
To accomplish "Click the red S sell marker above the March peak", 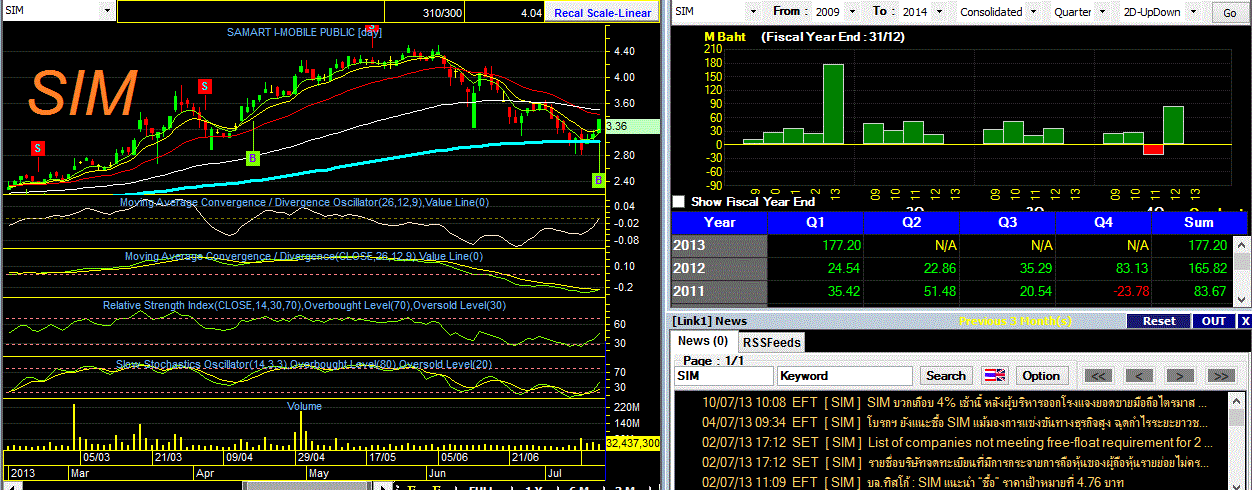I will point(204,86).
